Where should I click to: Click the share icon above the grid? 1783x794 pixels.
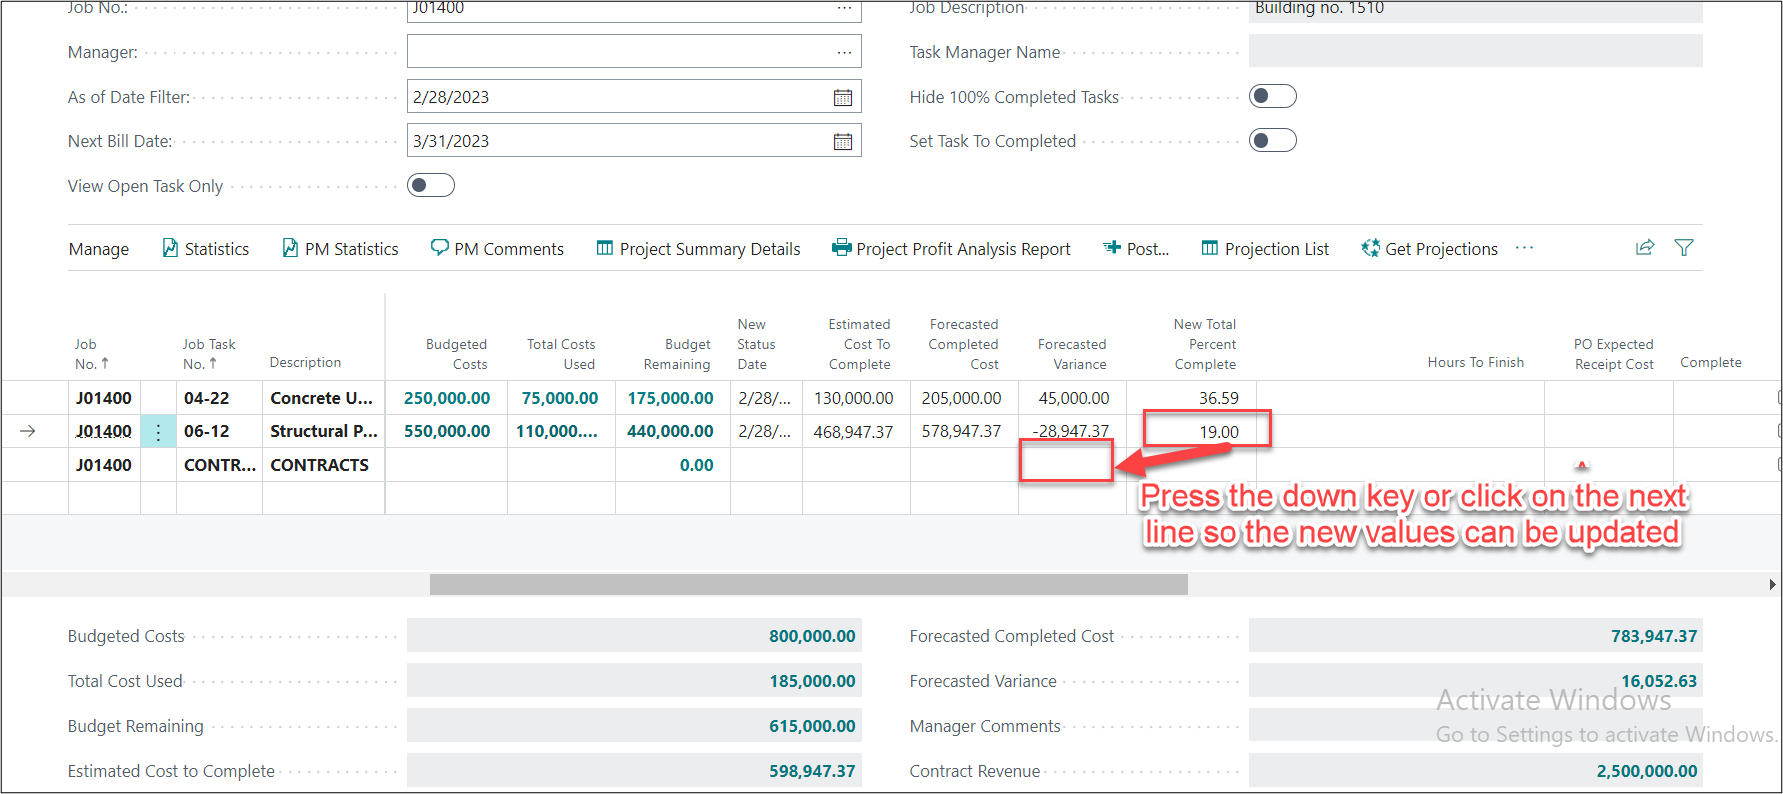tap(1645, 248)
